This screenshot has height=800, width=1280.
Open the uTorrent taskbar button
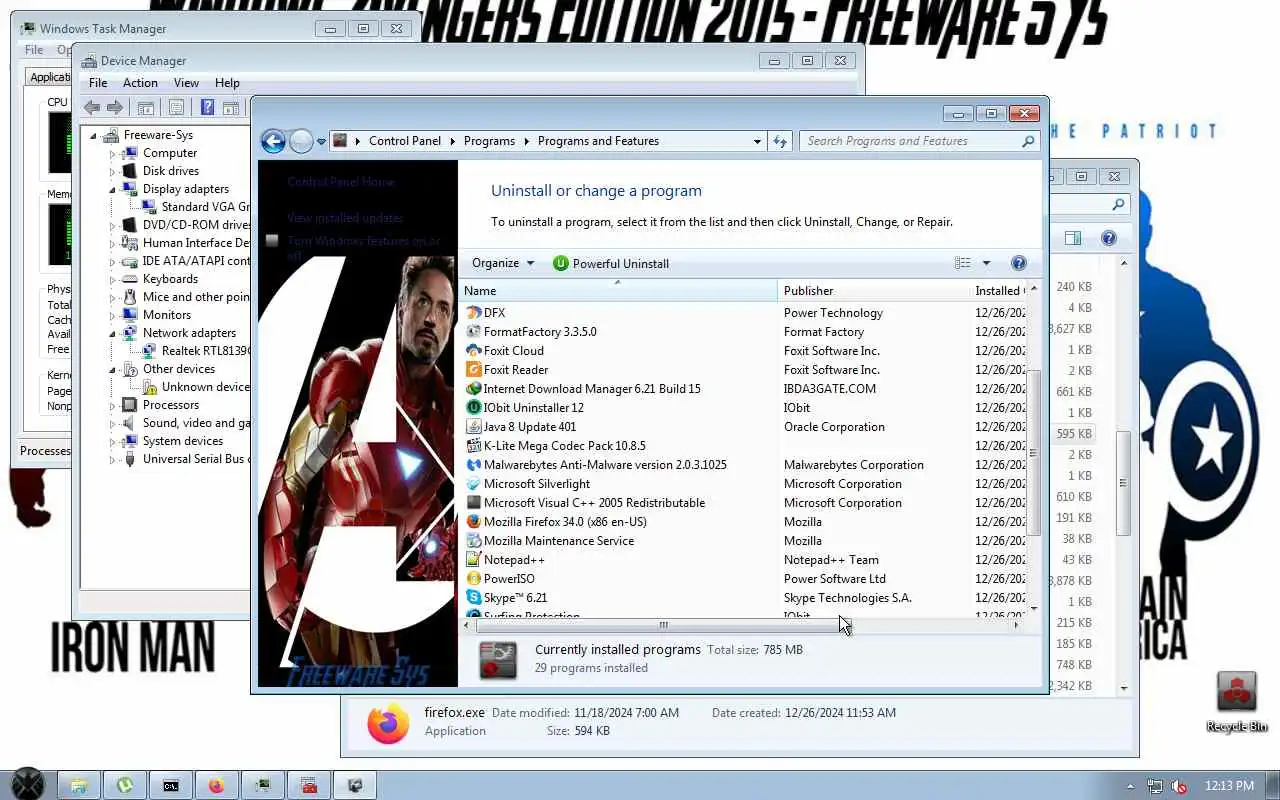coord(125,786)
